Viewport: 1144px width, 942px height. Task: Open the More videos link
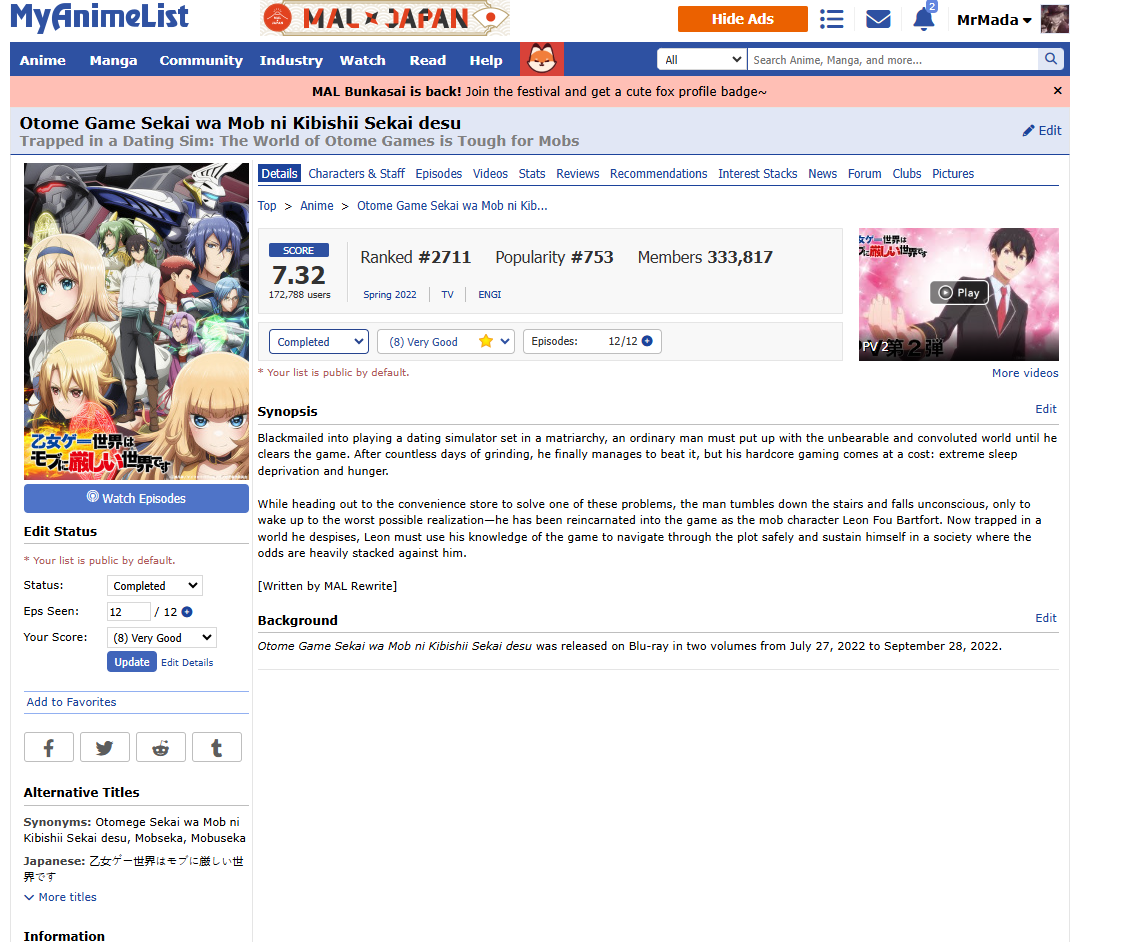(1025, 373)
